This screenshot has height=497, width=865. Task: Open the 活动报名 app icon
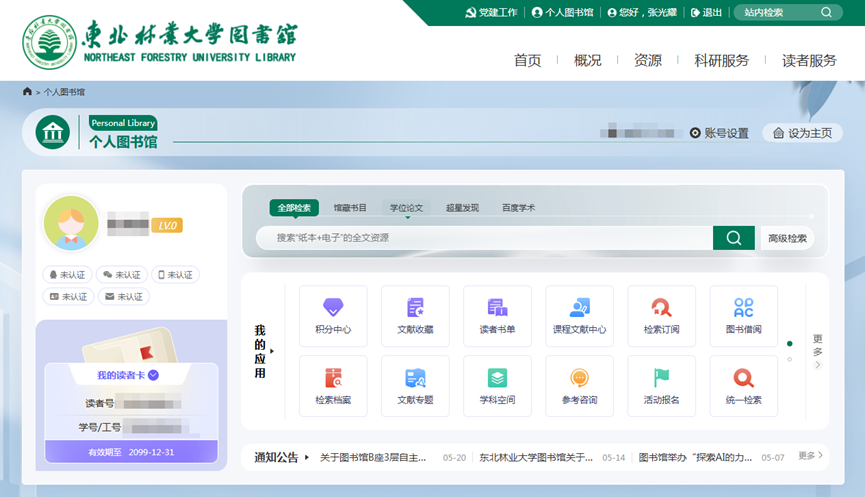click(x=661, y=386)
